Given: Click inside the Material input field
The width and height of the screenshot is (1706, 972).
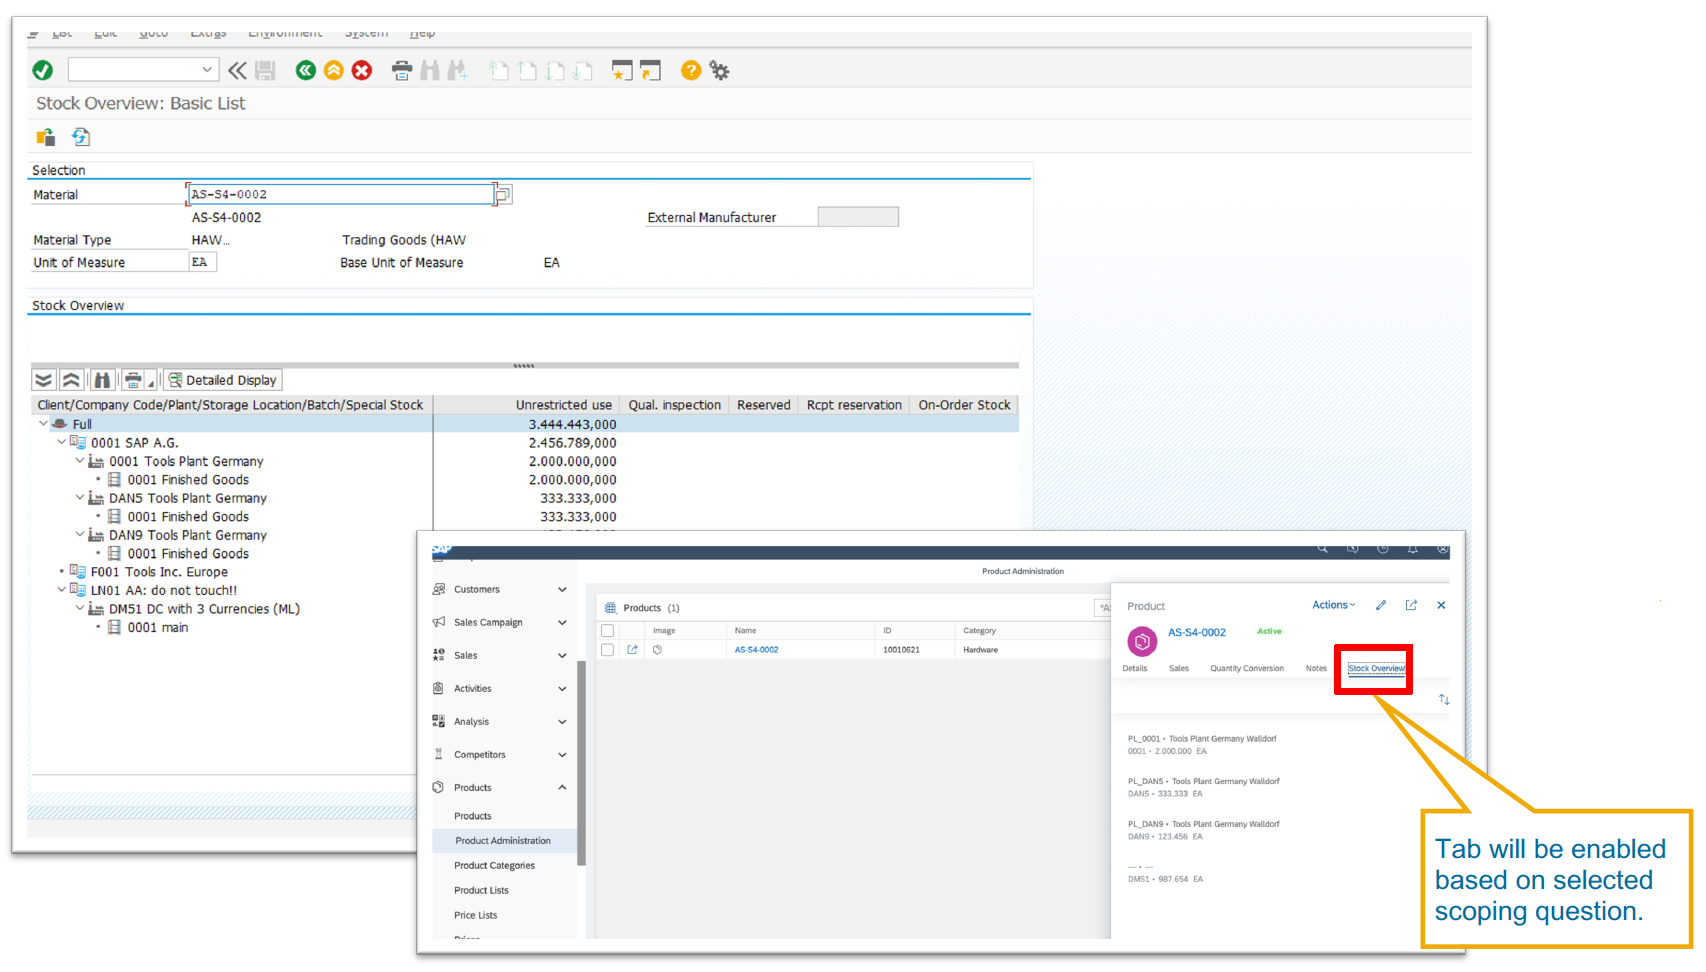Looking at the screenshot, I should pos(340,193).
